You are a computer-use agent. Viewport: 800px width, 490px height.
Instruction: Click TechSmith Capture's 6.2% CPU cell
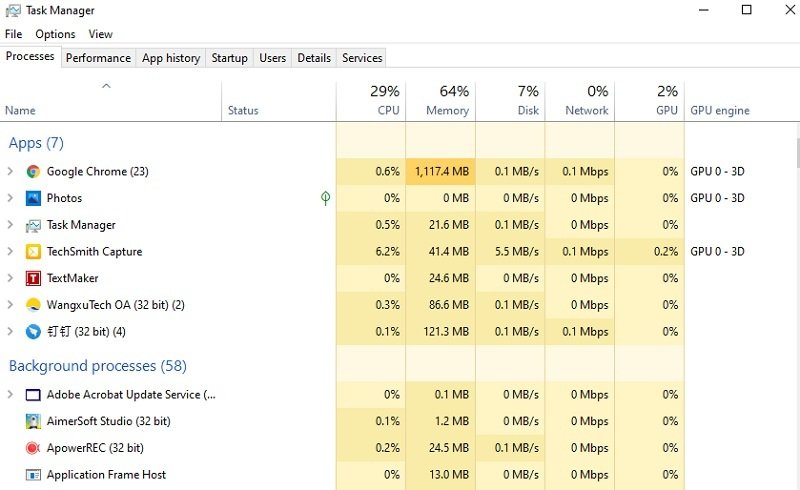click(x=371, y=252)
